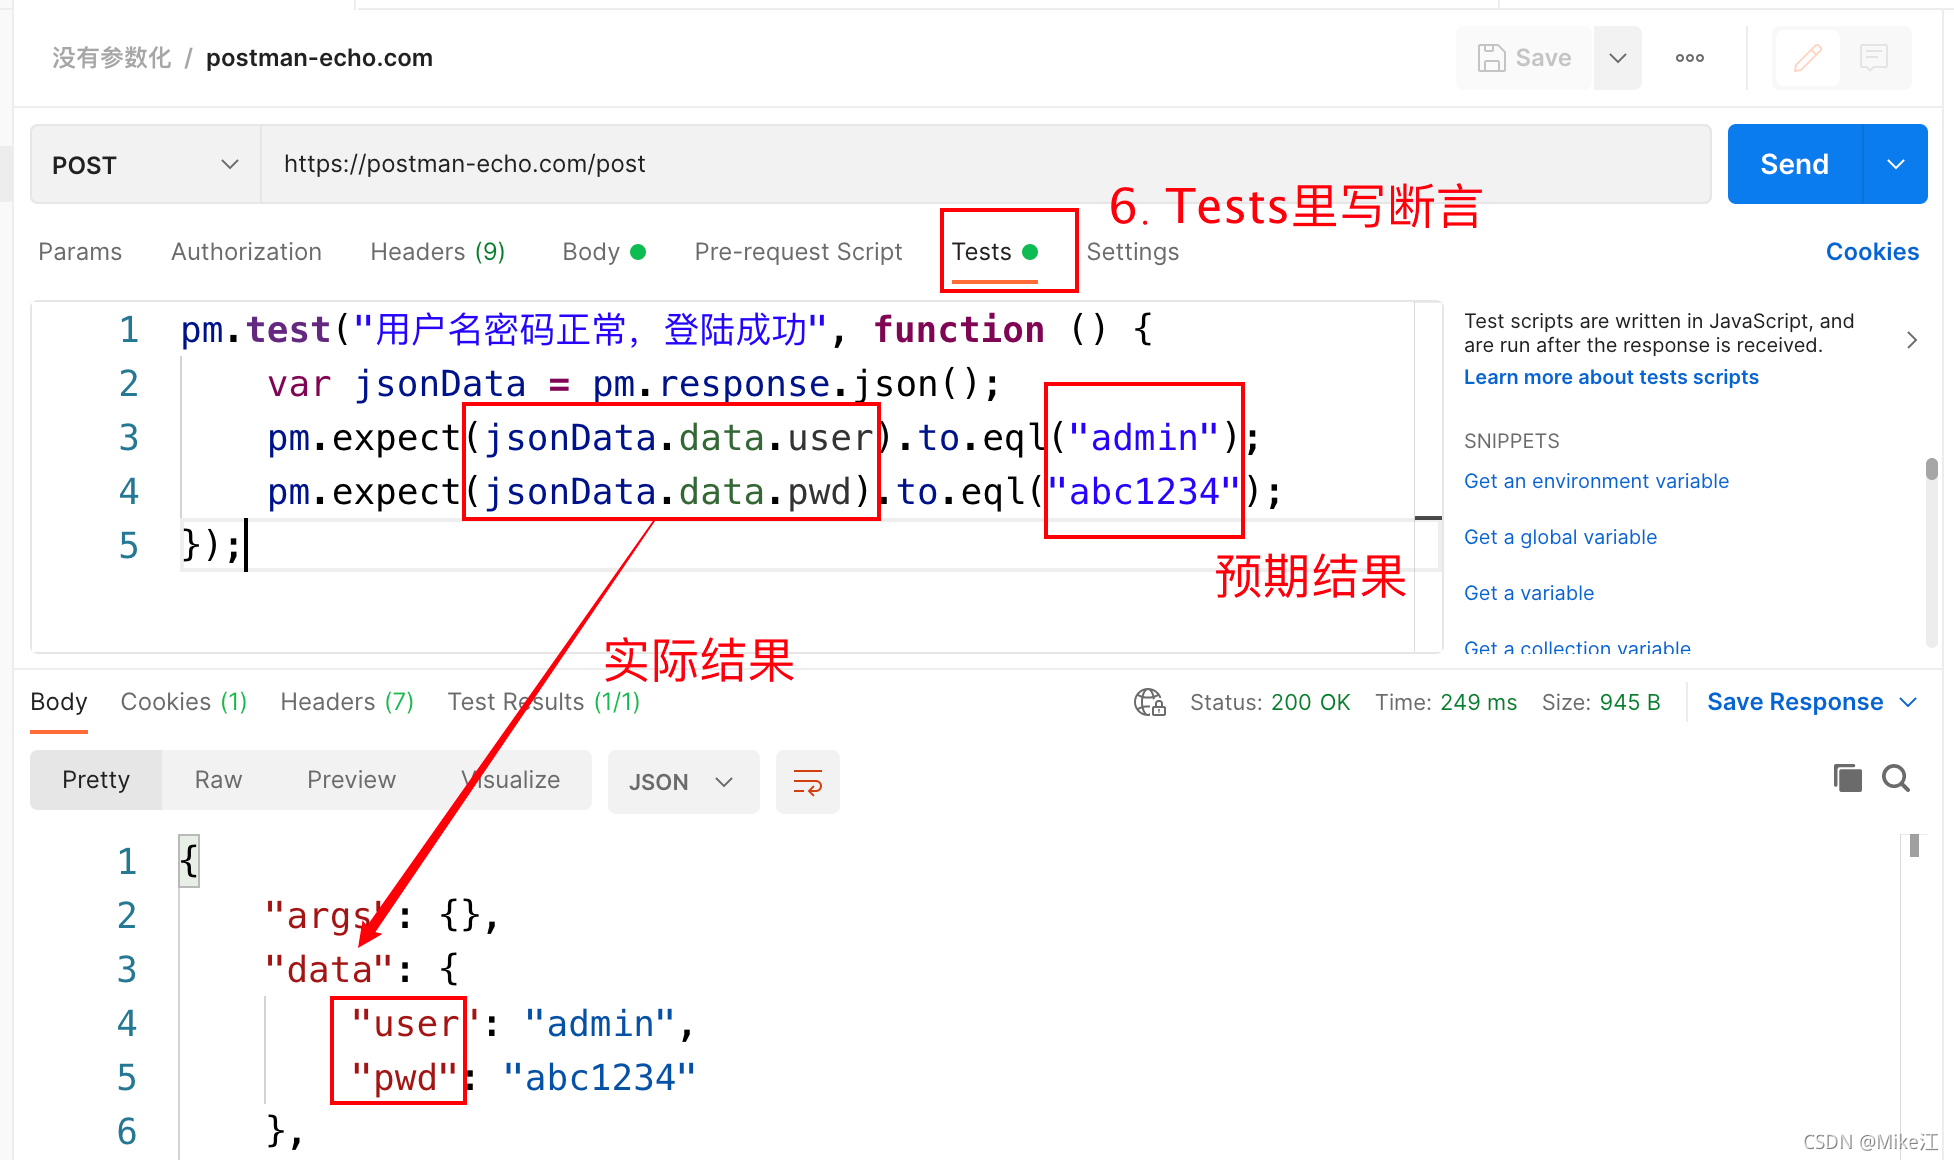Click Save Response
This screenshot has height=1160, width=1954.
point(1795,702)
